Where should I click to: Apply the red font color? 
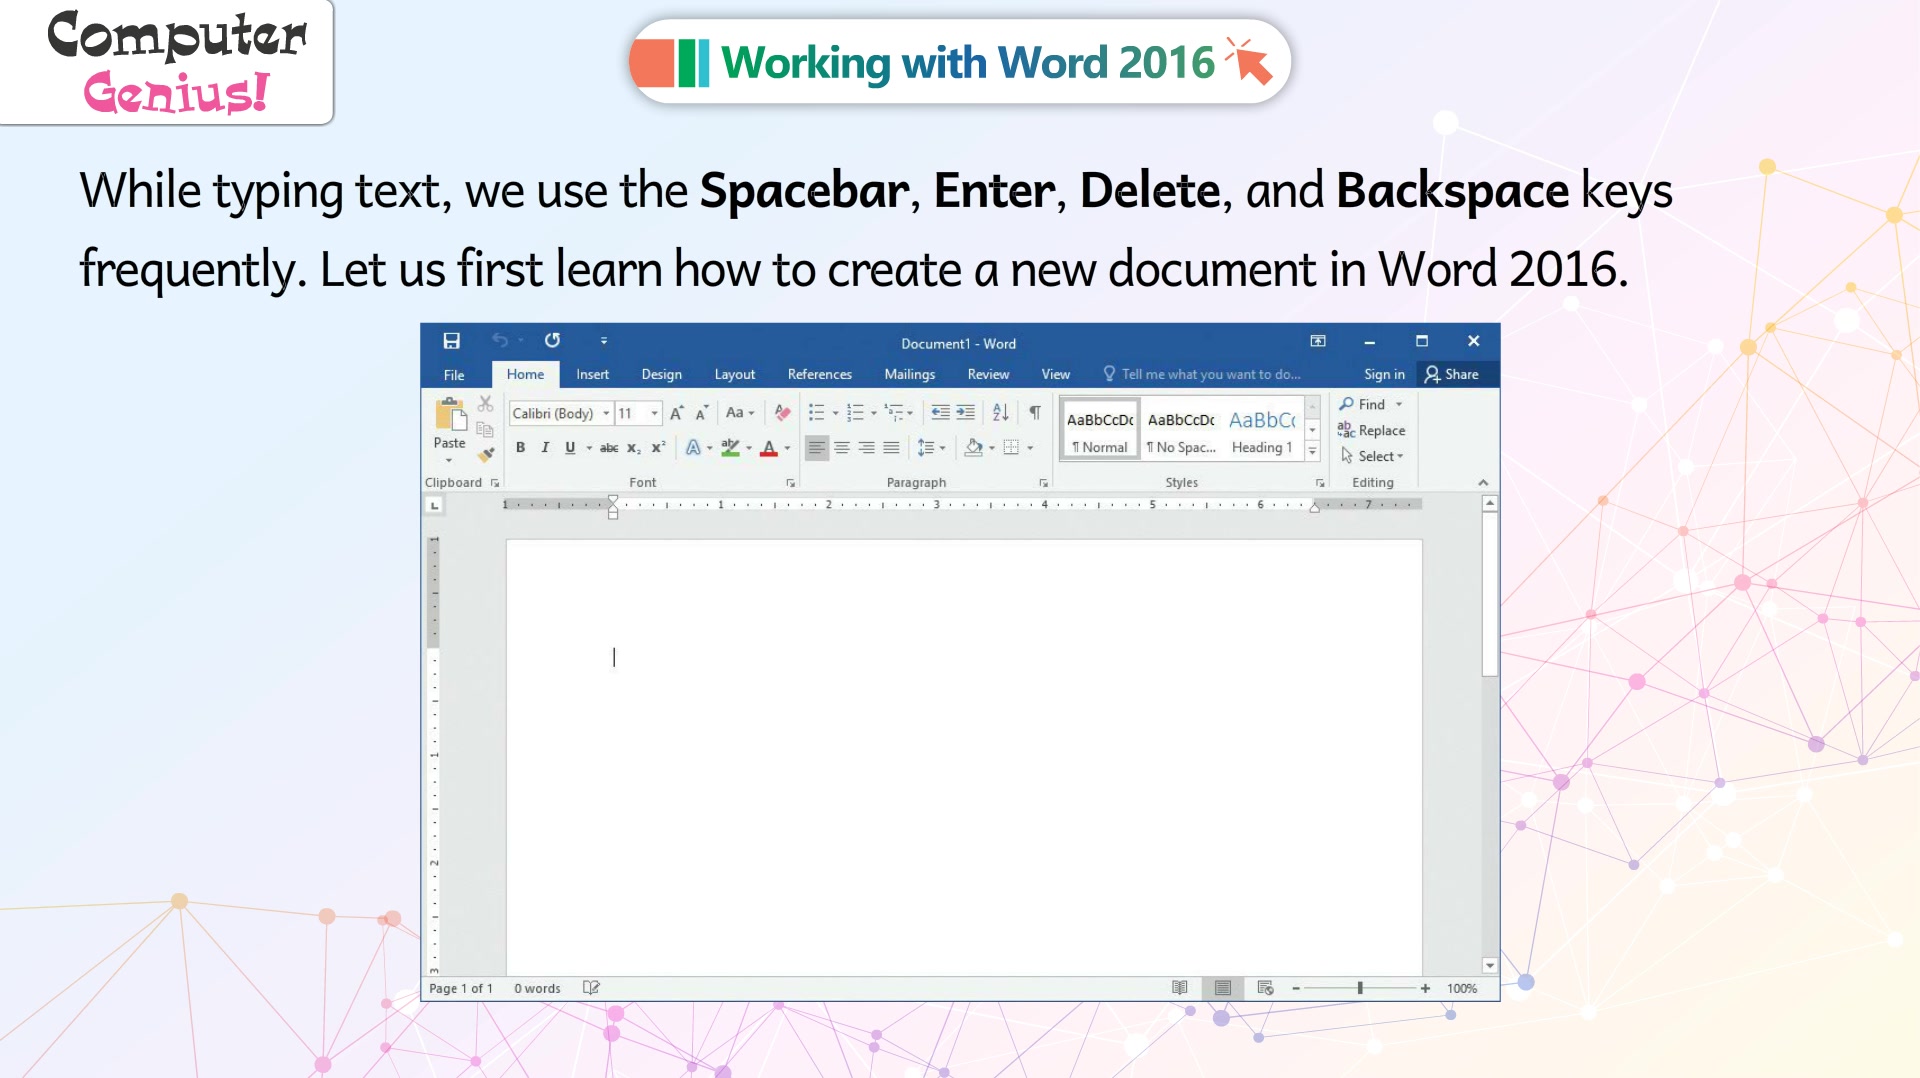(768, 448)
